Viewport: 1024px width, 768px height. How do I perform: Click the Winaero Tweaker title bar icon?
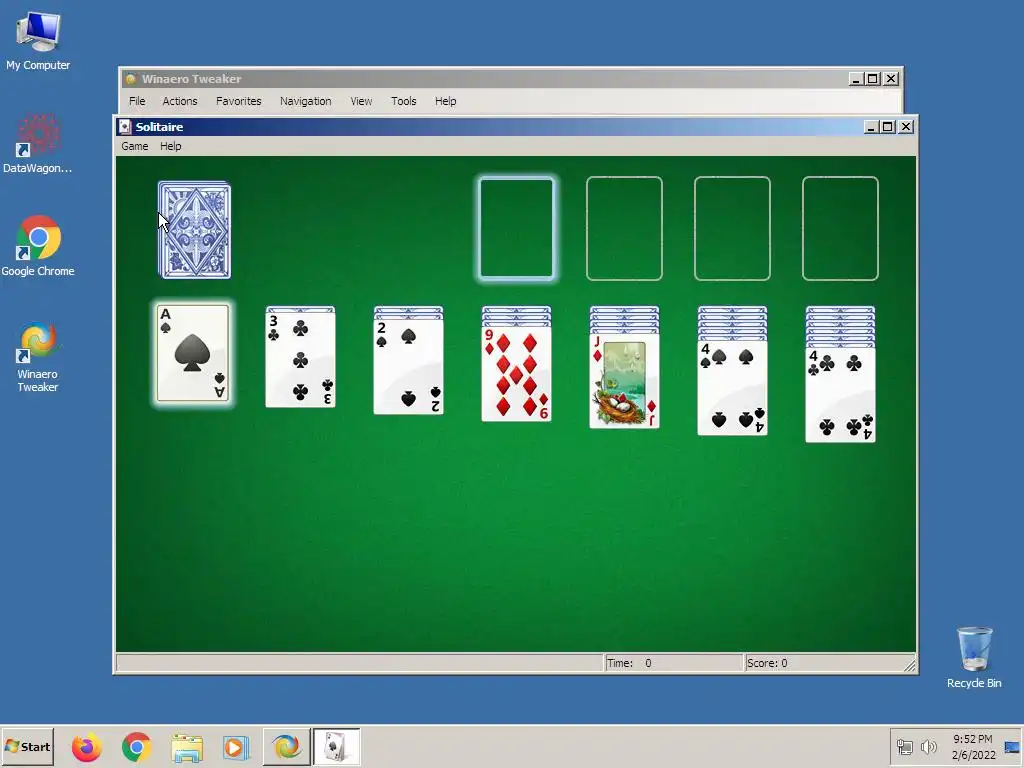(x=131, y=79)
